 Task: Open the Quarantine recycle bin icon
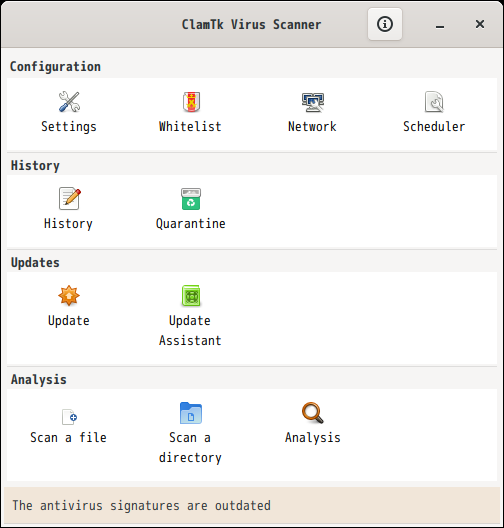pos(191,199)
